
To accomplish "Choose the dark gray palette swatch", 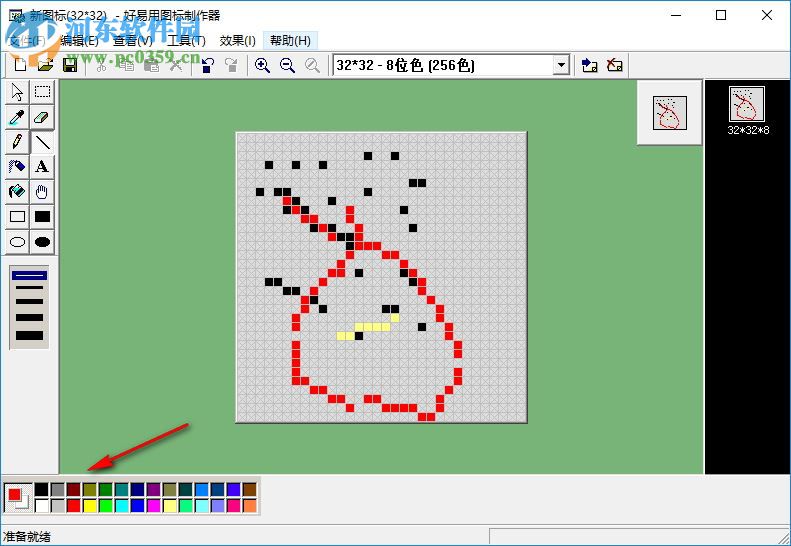I will (x=58, y=489).
